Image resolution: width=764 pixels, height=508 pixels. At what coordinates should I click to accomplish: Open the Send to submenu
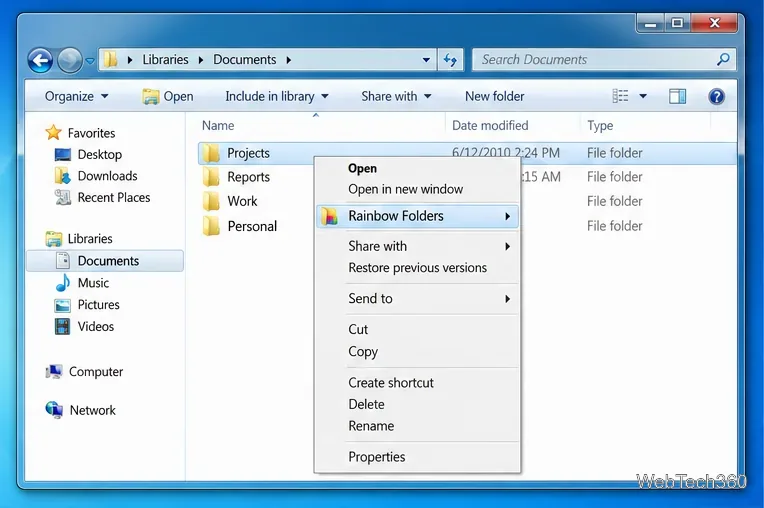[417, 298]
